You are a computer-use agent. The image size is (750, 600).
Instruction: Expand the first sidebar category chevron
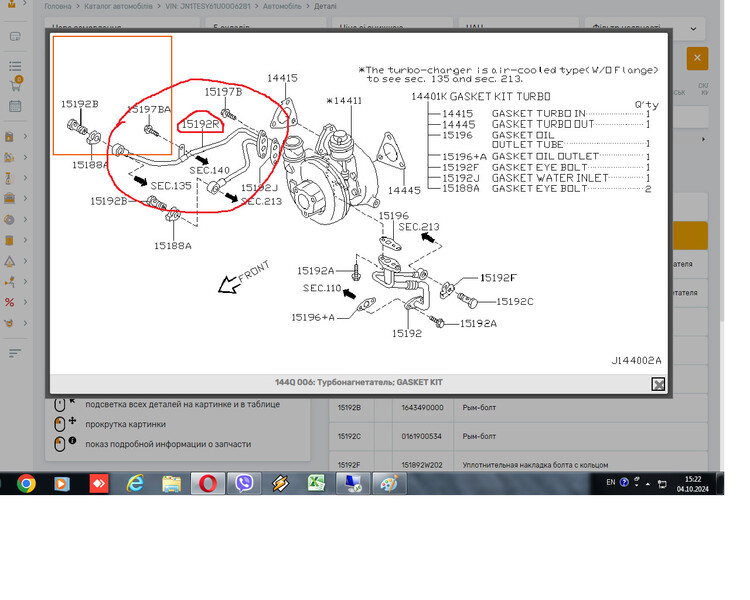click(x=25, y=137)
